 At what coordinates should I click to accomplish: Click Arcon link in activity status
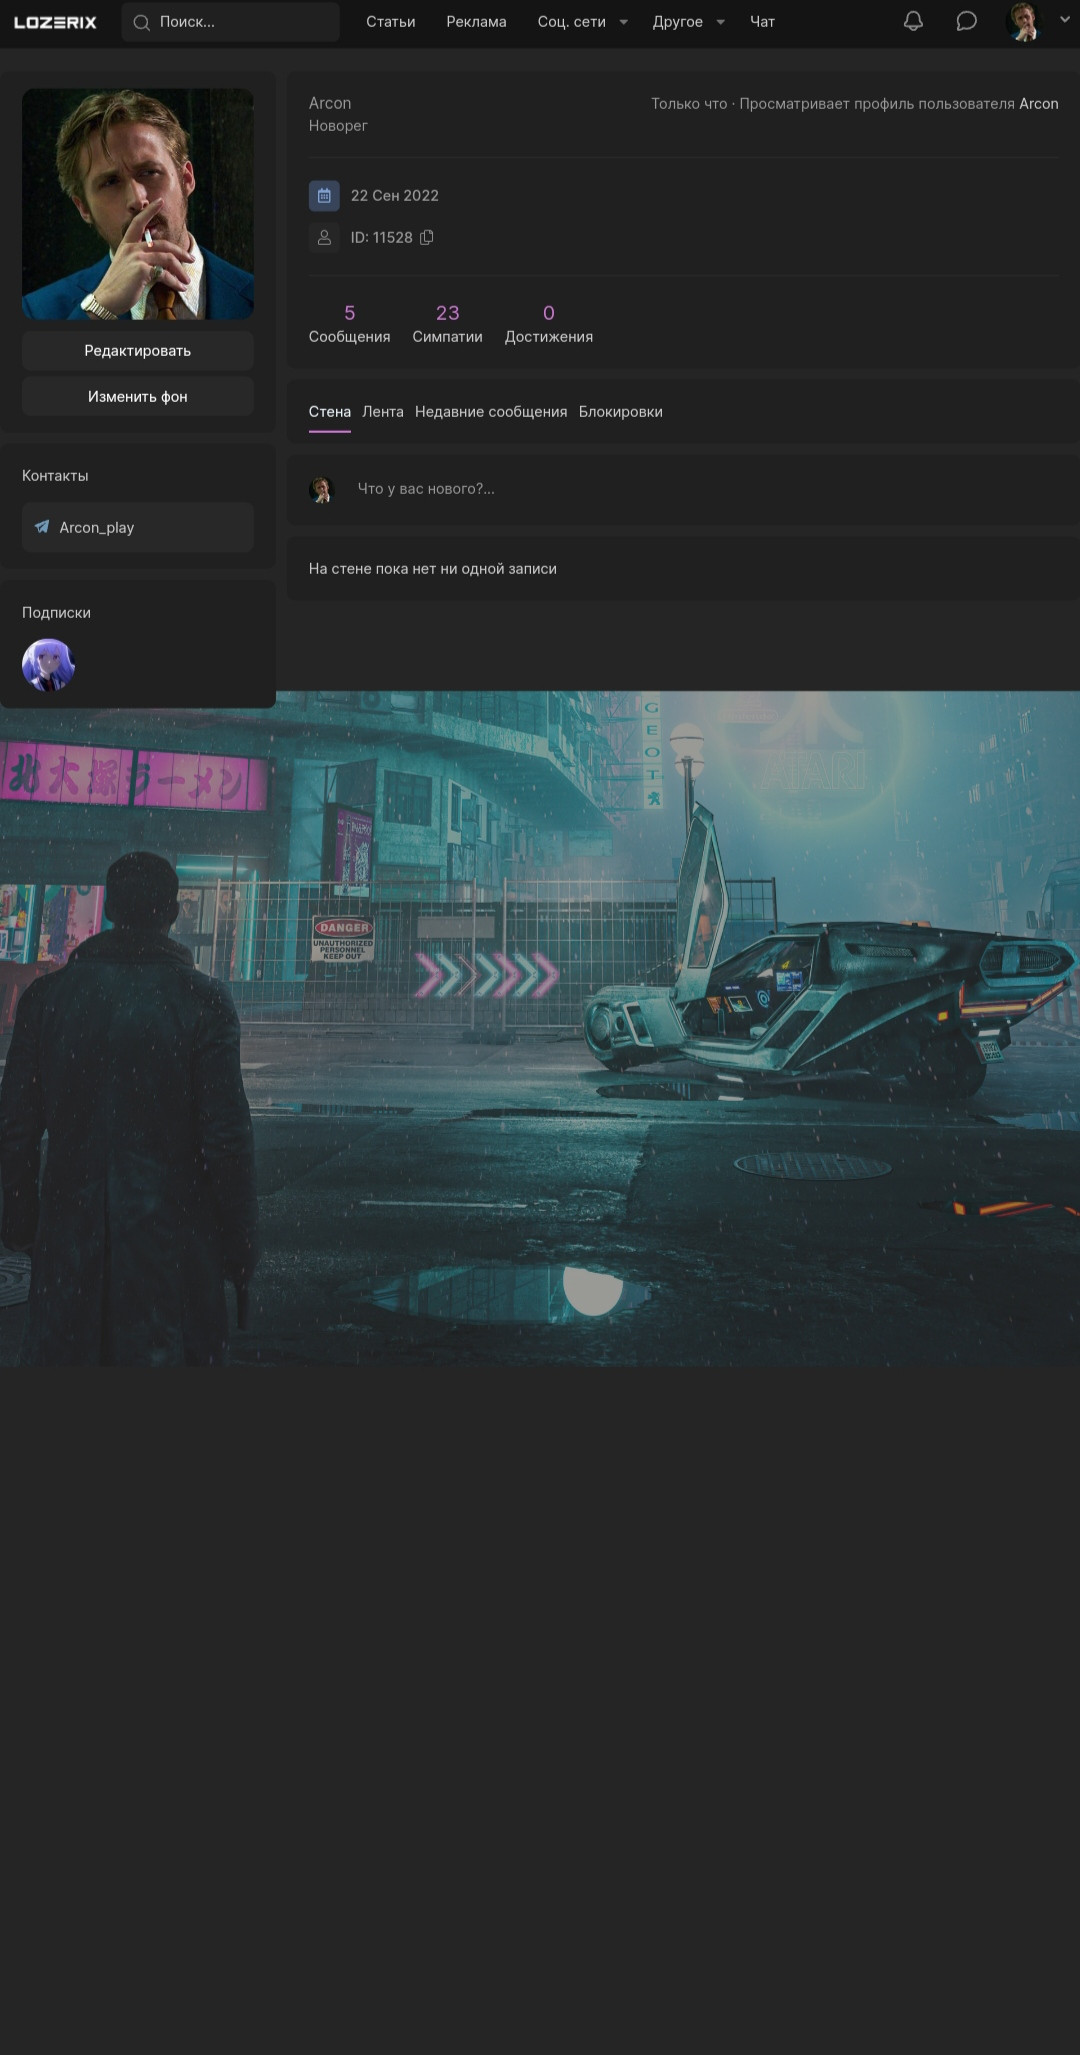pos(1039,104)
